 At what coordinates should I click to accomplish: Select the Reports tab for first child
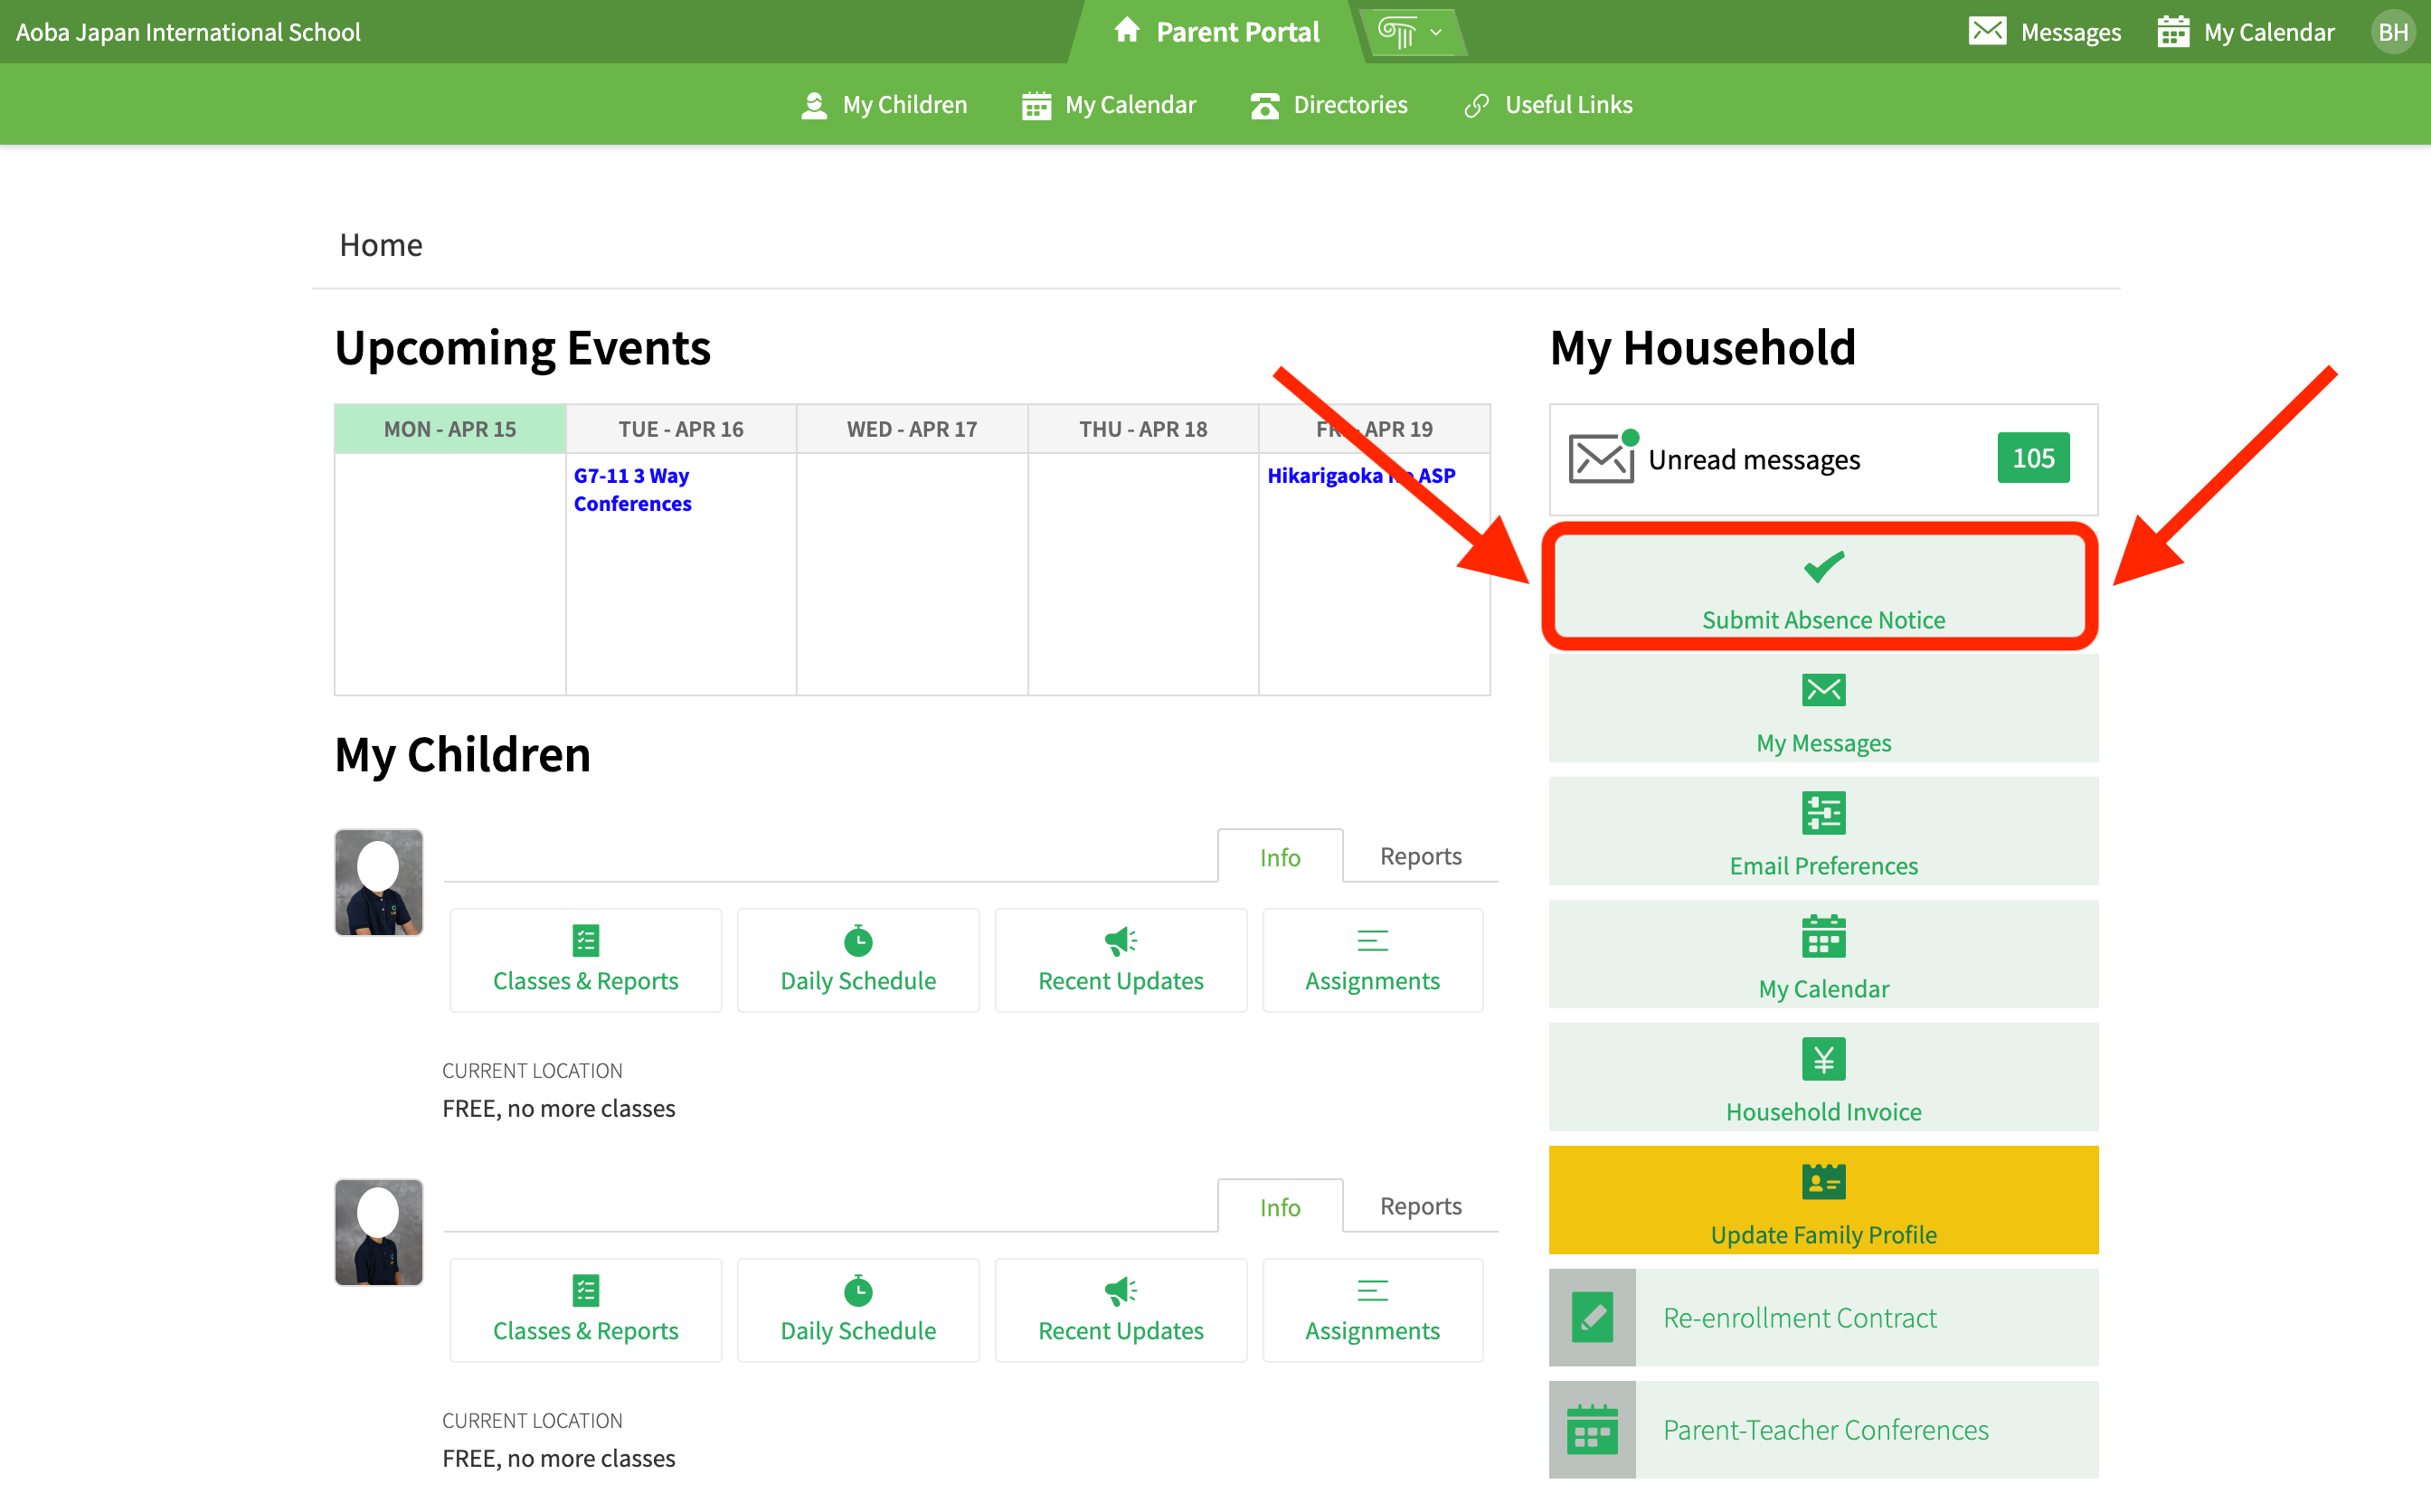[x=1419, y=856]
